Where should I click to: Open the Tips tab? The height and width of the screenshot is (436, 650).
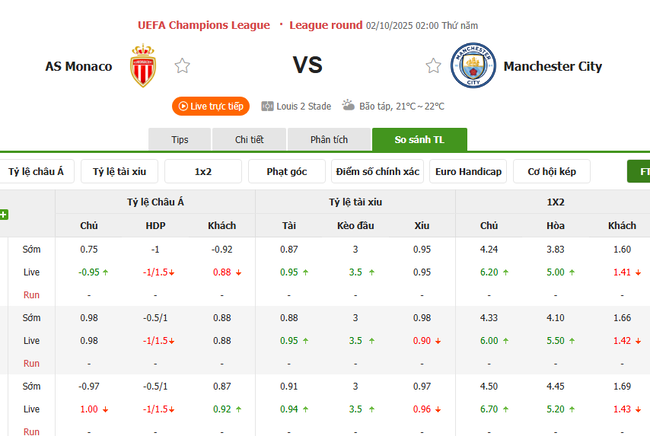tap(180, 140)
